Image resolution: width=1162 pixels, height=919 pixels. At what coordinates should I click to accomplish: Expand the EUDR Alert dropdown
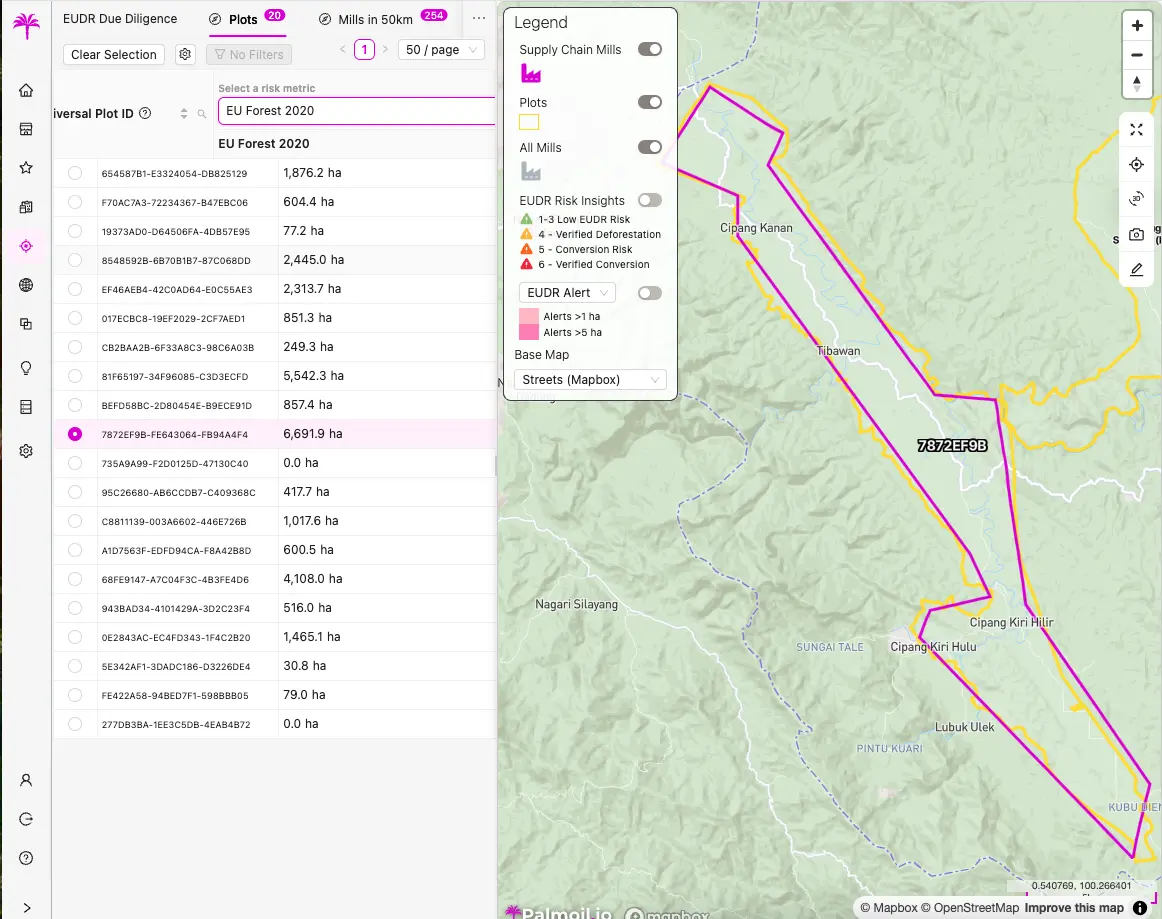pyautogui.click(x=566, y=293)
